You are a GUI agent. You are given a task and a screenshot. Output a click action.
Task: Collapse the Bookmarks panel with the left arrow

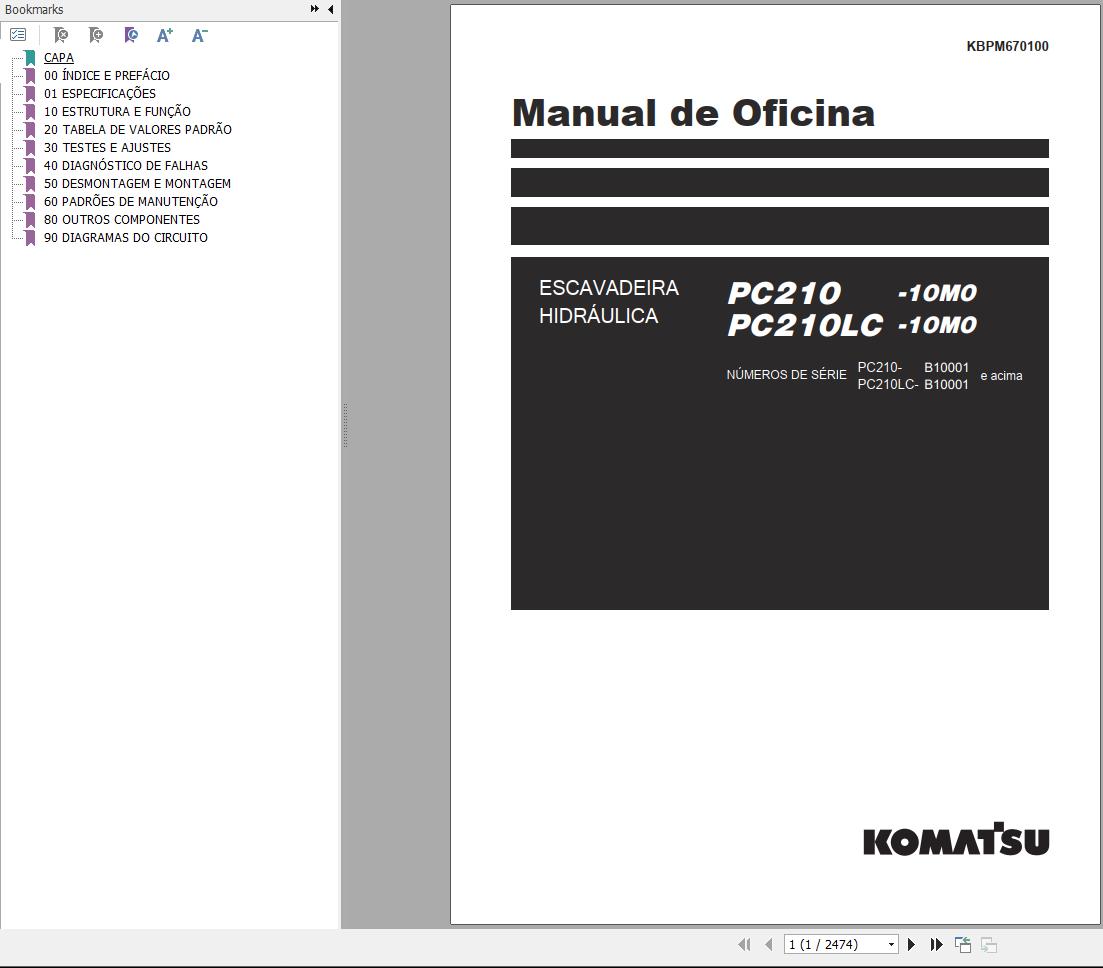coord(331,9)
